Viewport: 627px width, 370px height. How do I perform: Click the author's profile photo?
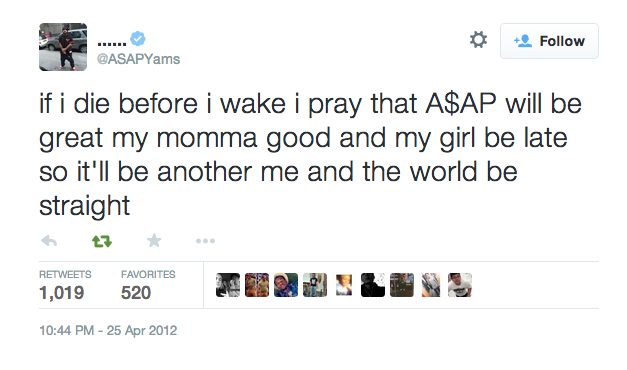tap(63, 47)
